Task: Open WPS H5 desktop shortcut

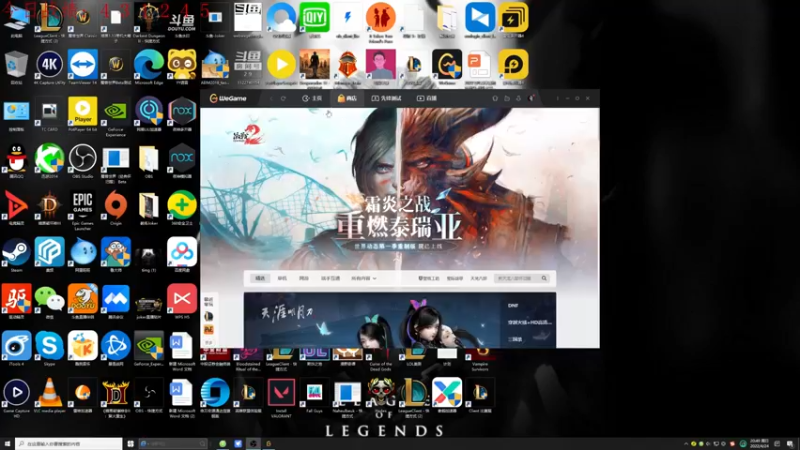Action: pyautogui.click(x=182, y=302)
